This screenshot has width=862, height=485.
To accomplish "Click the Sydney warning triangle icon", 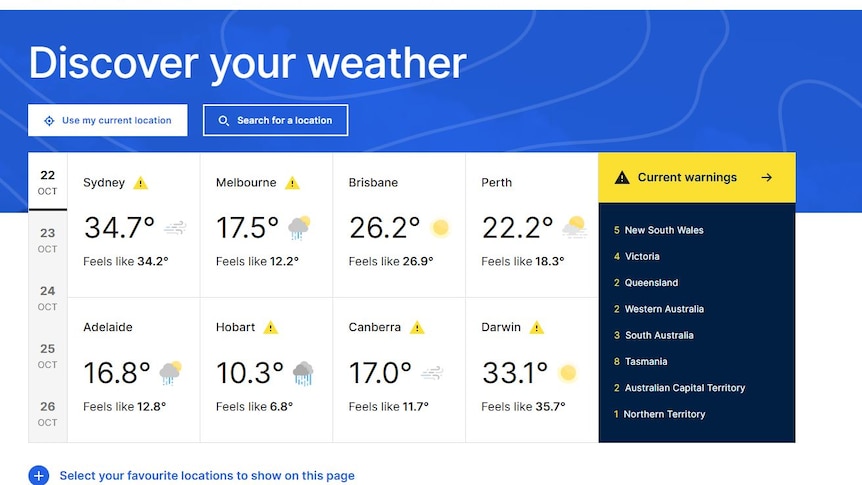I will click(141, 183).
